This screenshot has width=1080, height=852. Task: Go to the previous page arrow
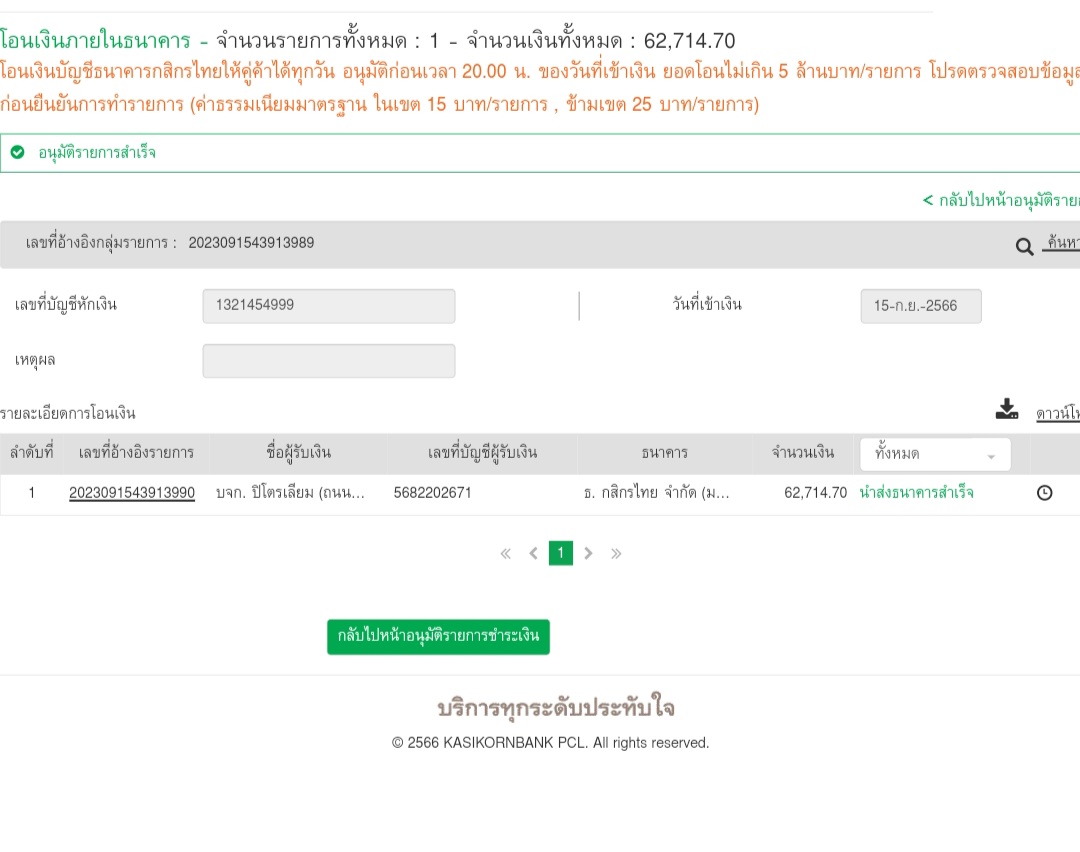tap(533, 553)
